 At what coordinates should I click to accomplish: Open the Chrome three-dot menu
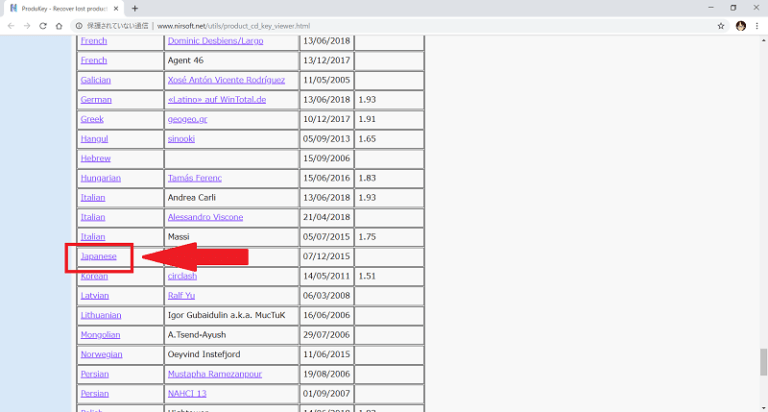click(758, 26)
